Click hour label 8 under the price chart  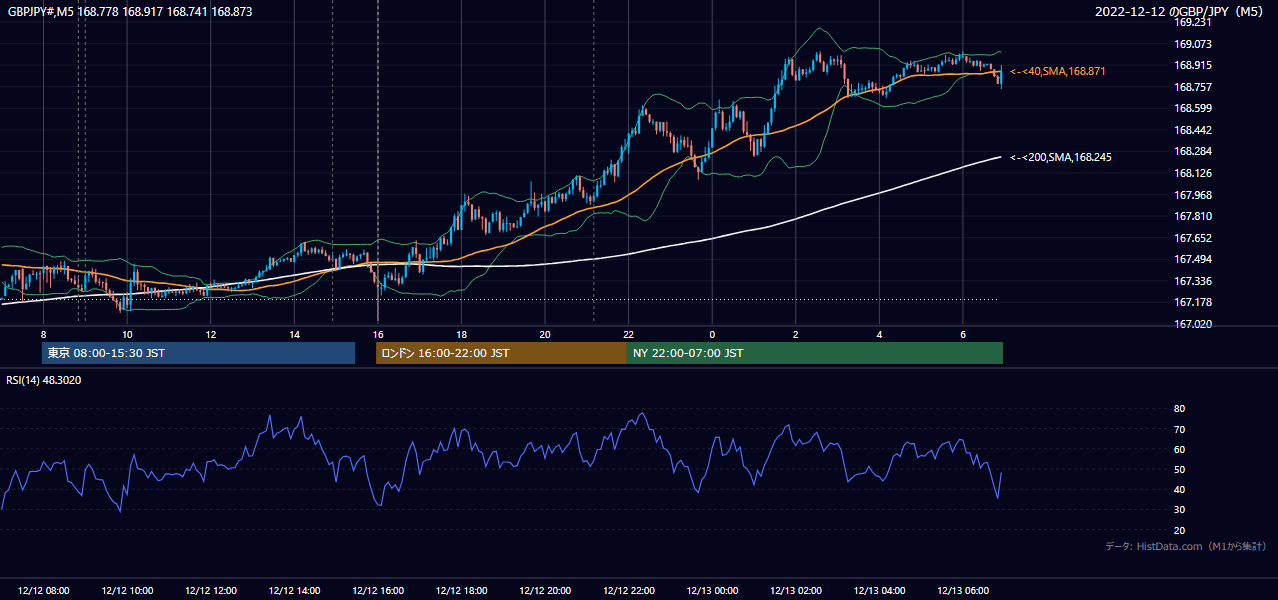(x=43, y=334)
